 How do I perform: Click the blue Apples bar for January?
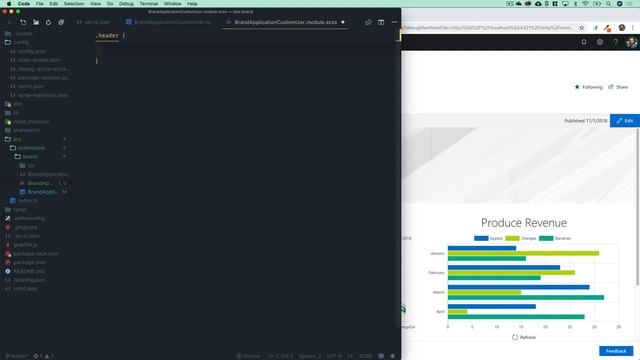(482, 248)
